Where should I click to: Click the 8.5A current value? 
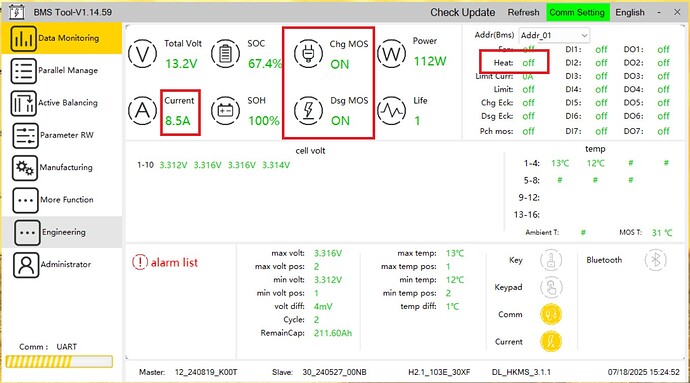tap(178, 121)
